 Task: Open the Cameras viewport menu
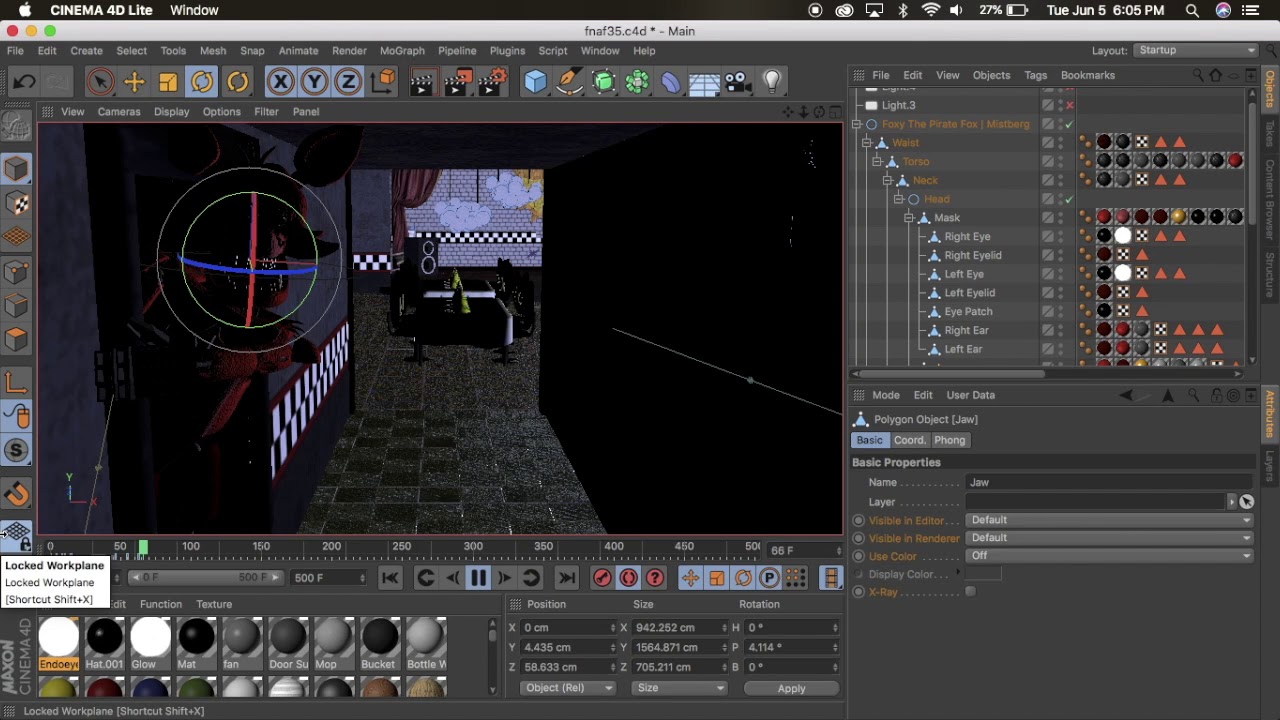pos(119,112)
